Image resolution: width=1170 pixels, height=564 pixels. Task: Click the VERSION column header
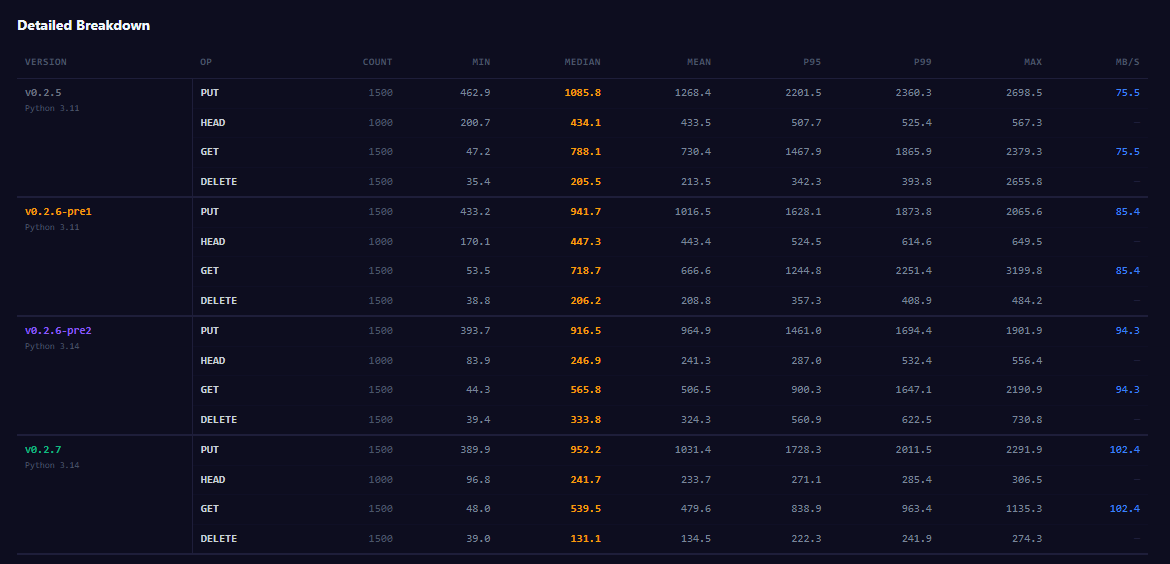46,62
